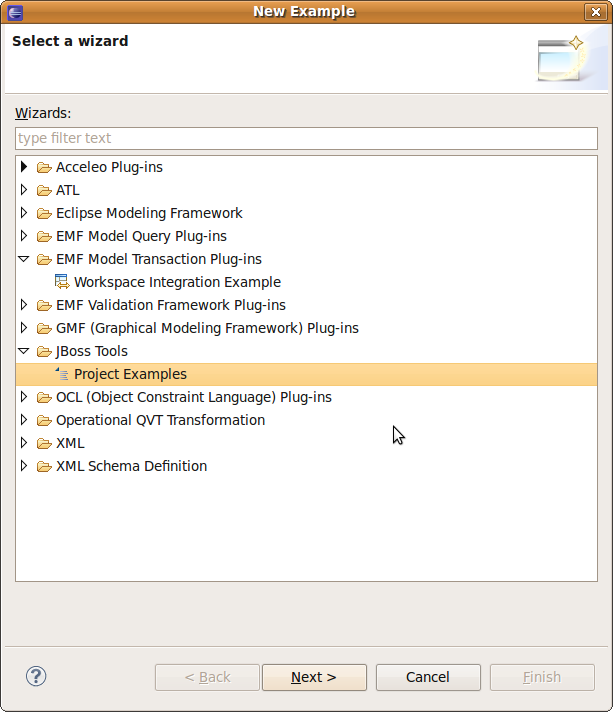Screen dimensions: 613x712
Task: Select EMF Validation Framework Plug-ins item
Action: pyautogui.click(x=171, y=305)
